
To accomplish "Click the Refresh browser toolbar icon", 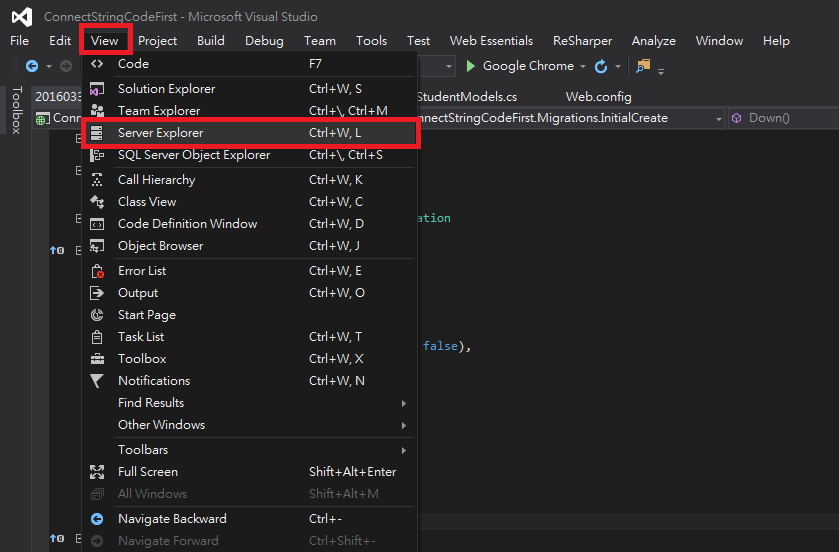I will [601, 66].
